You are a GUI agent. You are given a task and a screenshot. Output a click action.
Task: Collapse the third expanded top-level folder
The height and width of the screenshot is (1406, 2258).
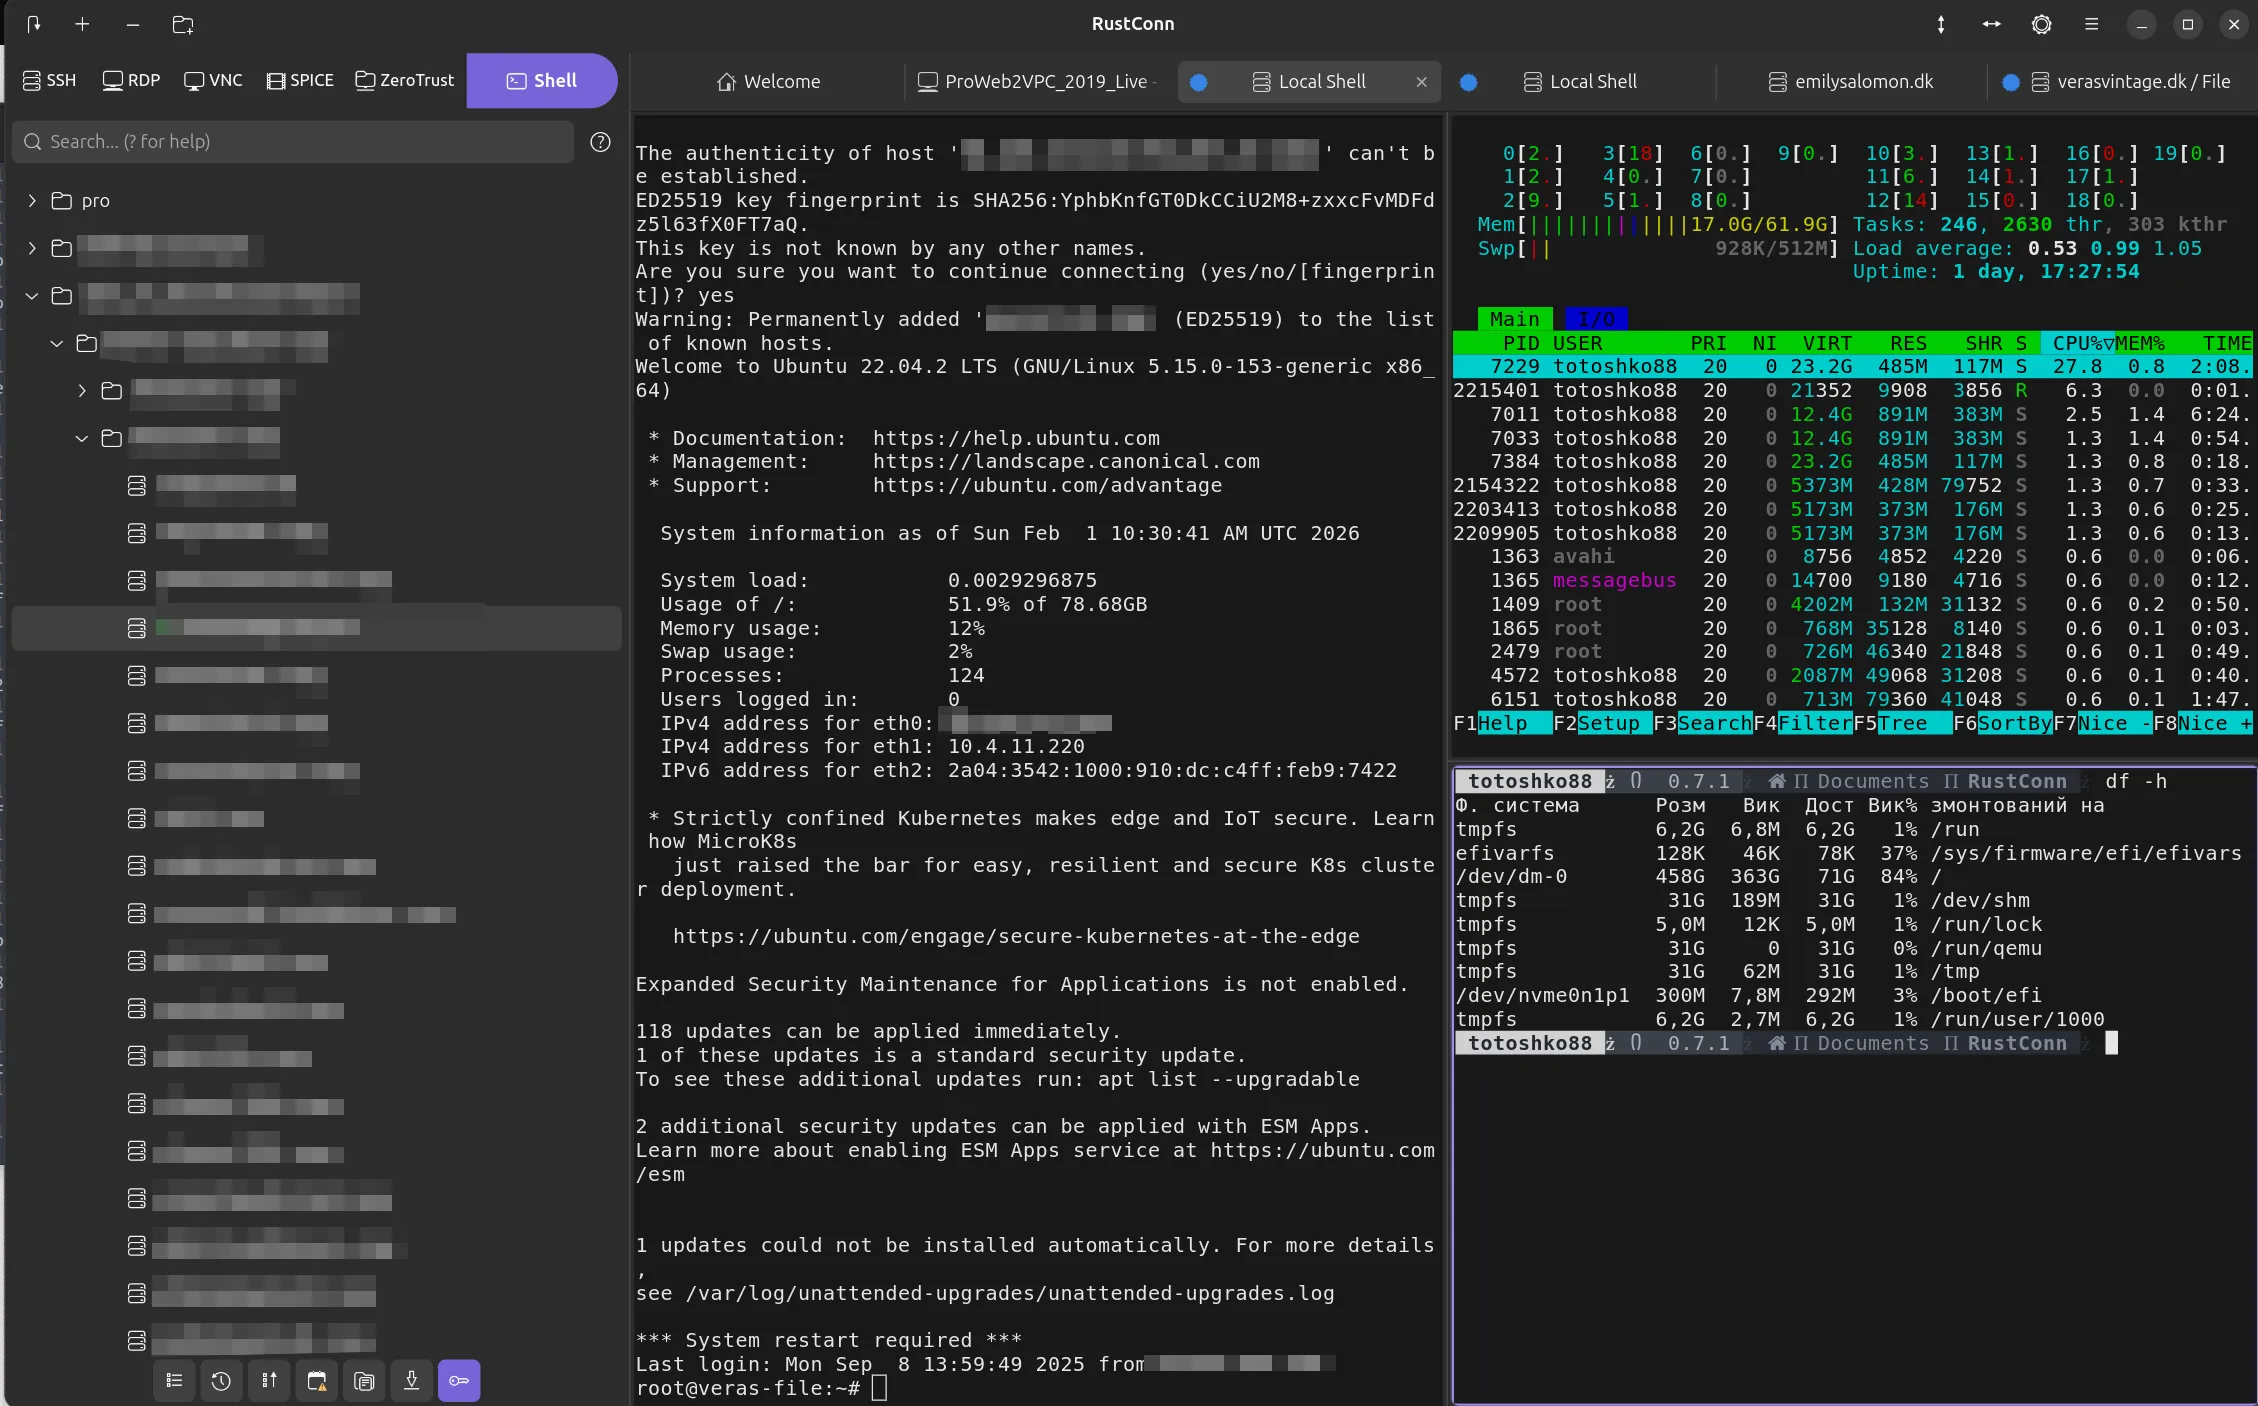(x=32, y=296)
